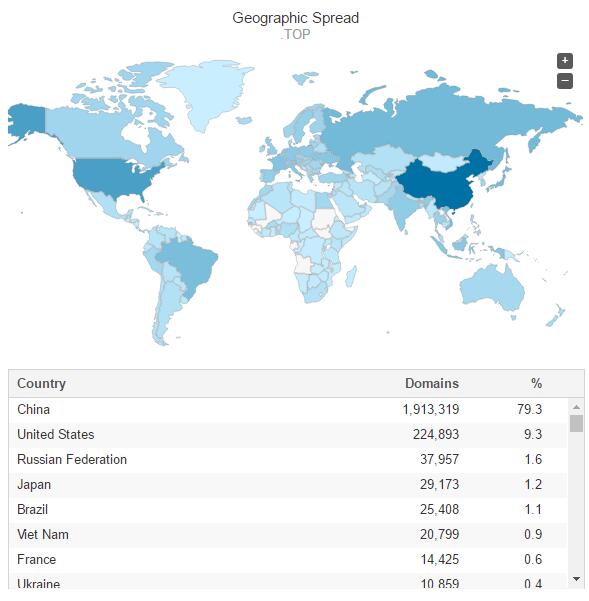Zoom out the map with minus button
This screenshot has height=601, width=589.
coord(564,81)
